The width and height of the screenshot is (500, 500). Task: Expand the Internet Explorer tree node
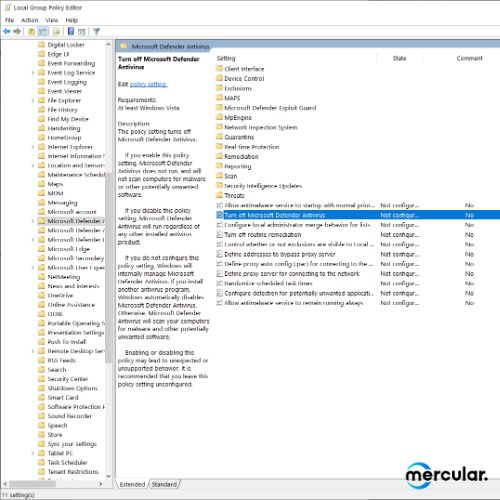(33, 147)
